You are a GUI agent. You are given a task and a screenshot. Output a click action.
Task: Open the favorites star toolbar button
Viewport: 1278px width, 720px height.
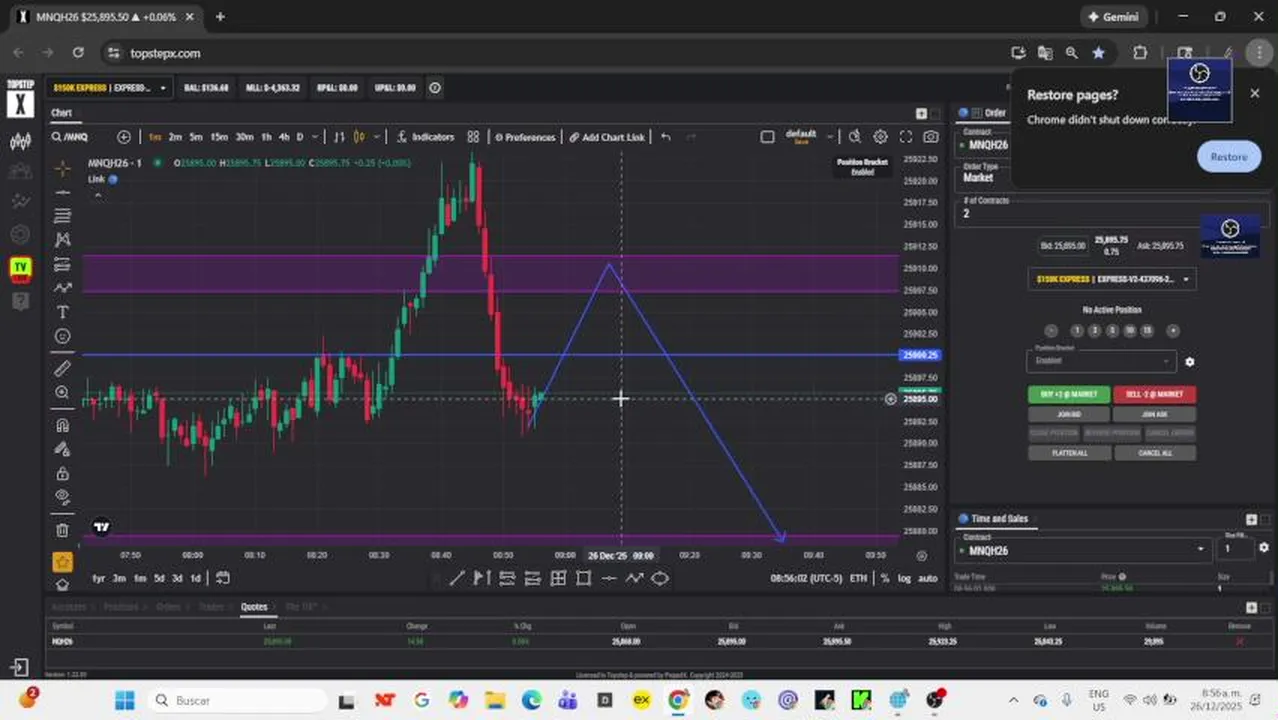point(62,562)
